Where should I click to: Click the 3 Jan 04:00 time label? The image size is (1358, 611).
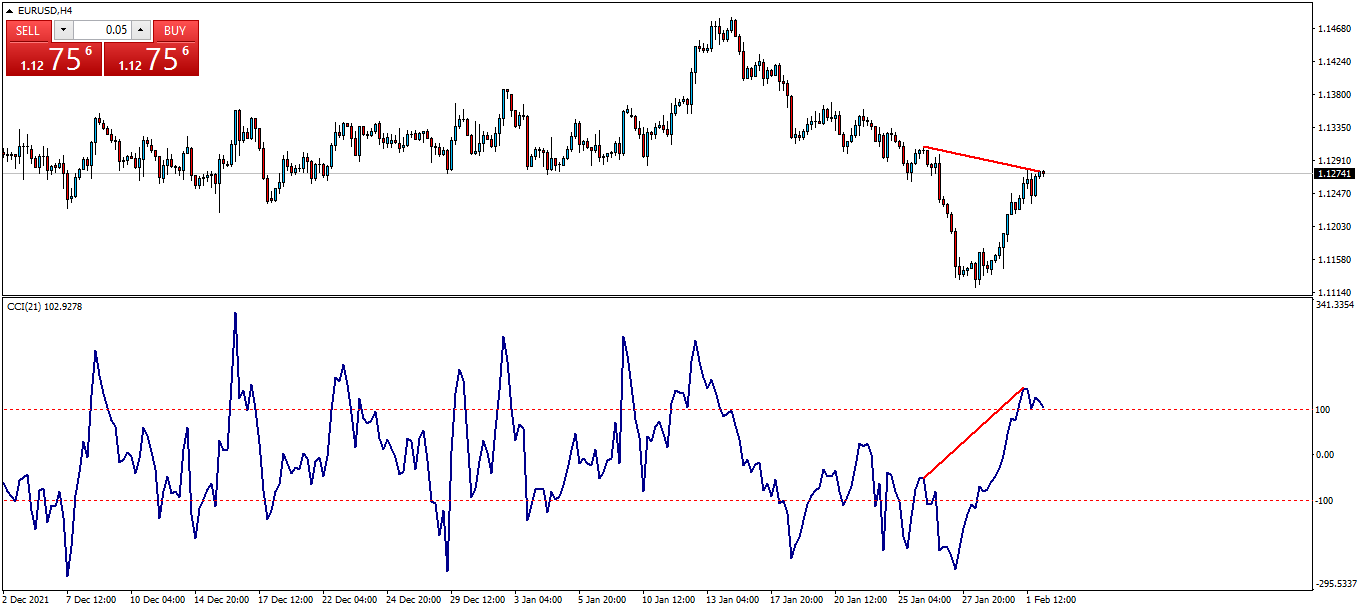[539, 600]
